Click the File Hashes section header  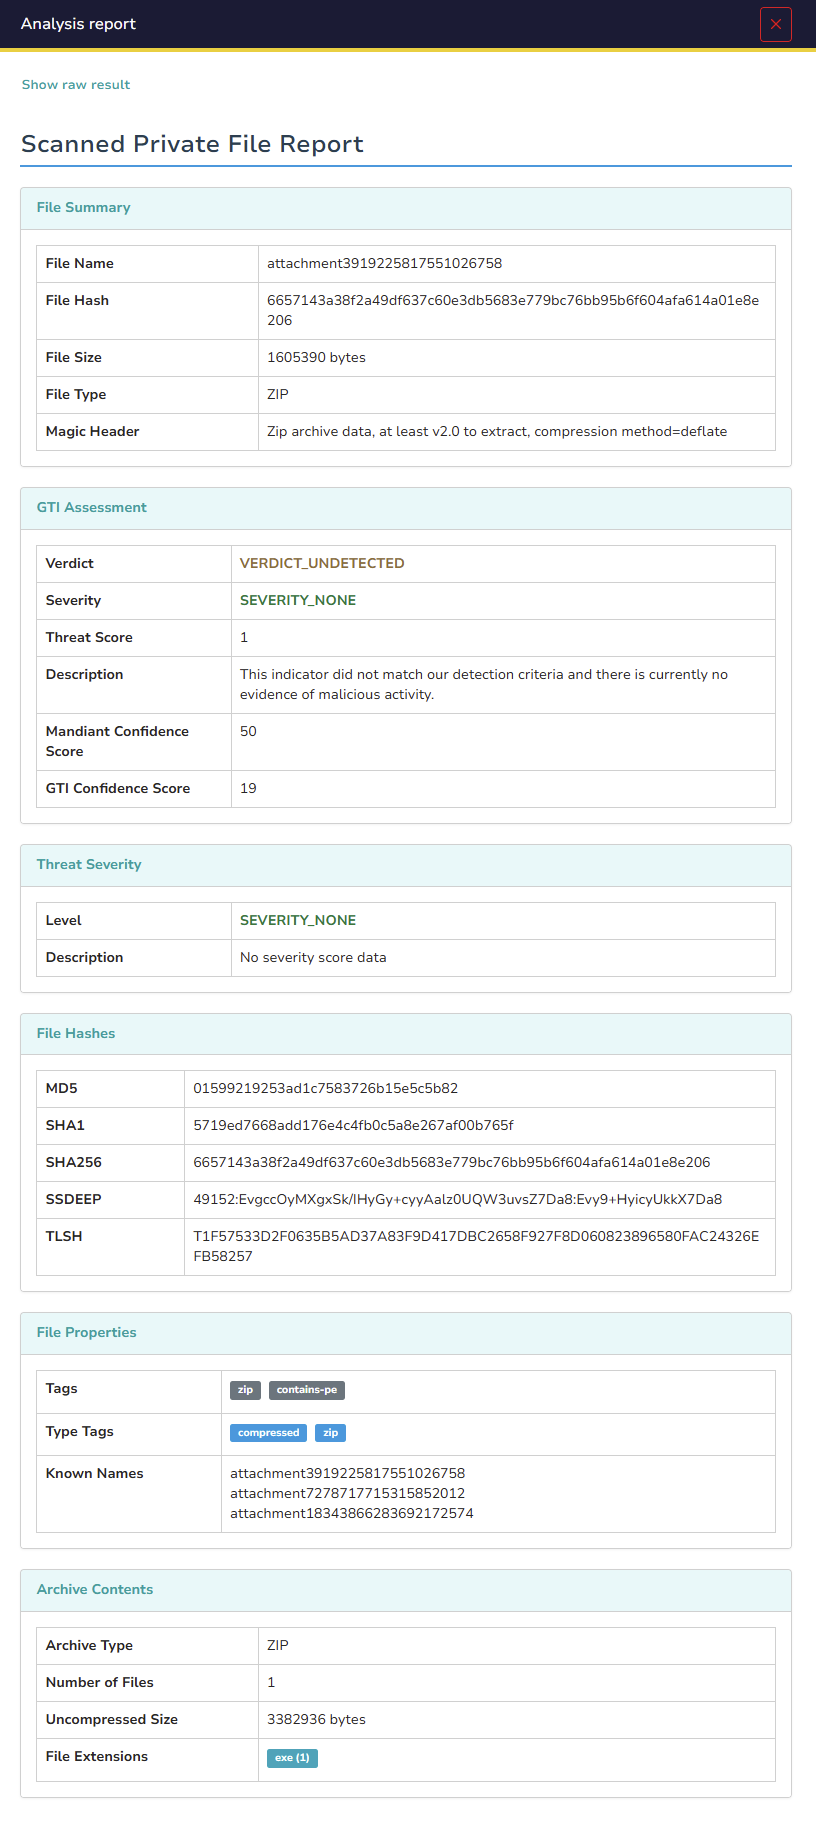76,1034
